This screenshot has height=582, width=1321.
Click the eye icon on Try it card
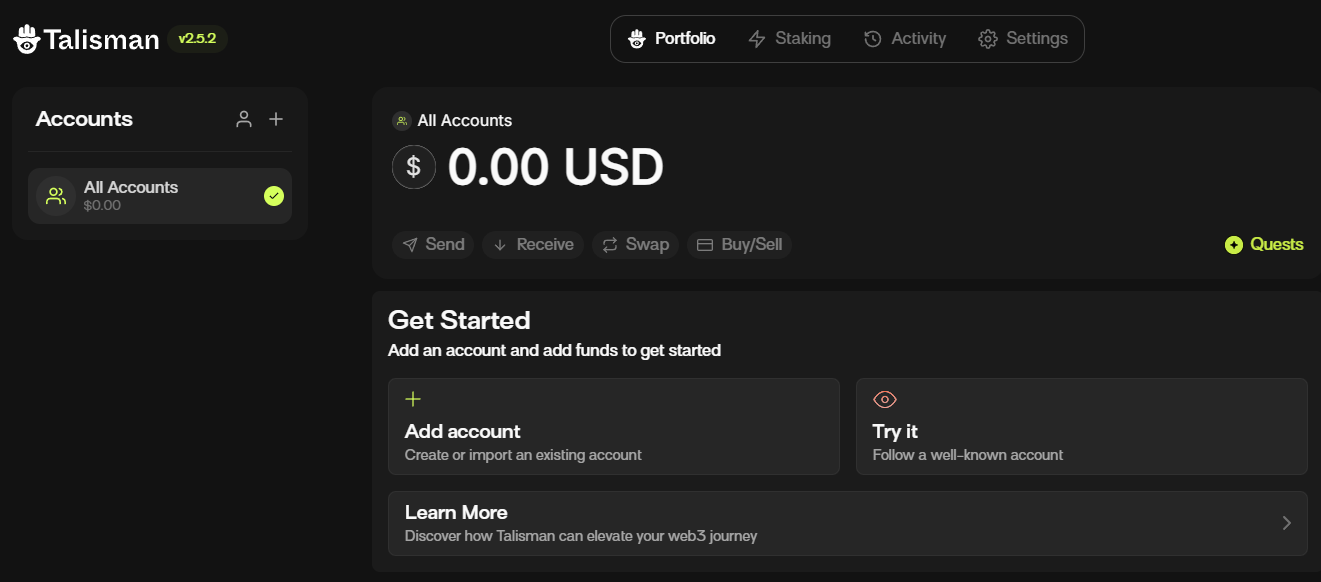coord(885,400)
